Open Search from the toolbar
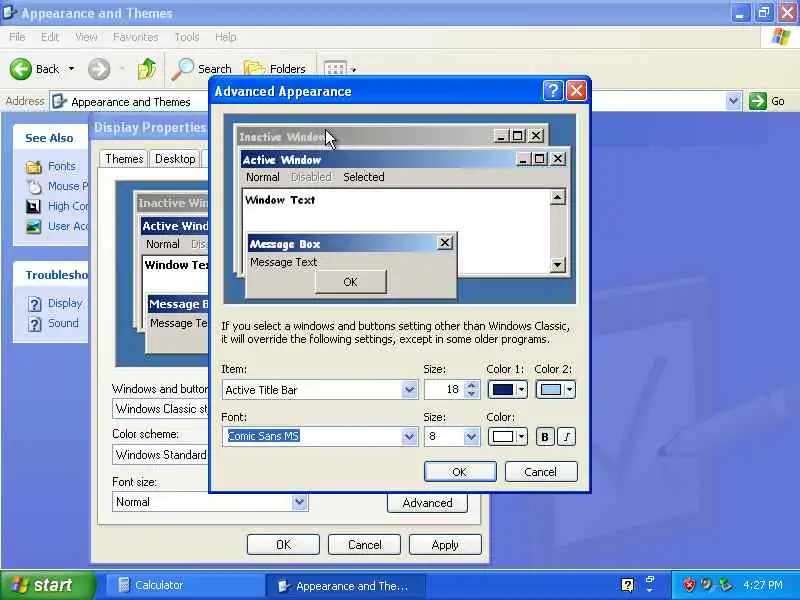 [202, 69]
